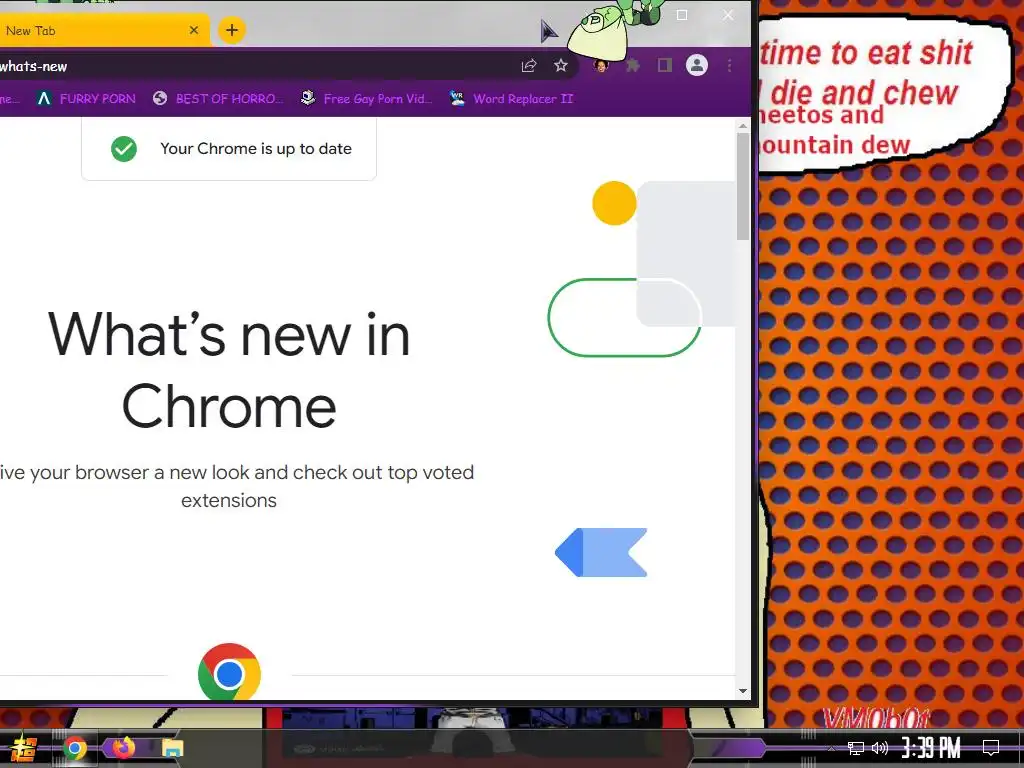The width and height of the screenshot is (1024, 768).
Task: Open the Extensions puzzle-piece menu
Action: [633, 65]
